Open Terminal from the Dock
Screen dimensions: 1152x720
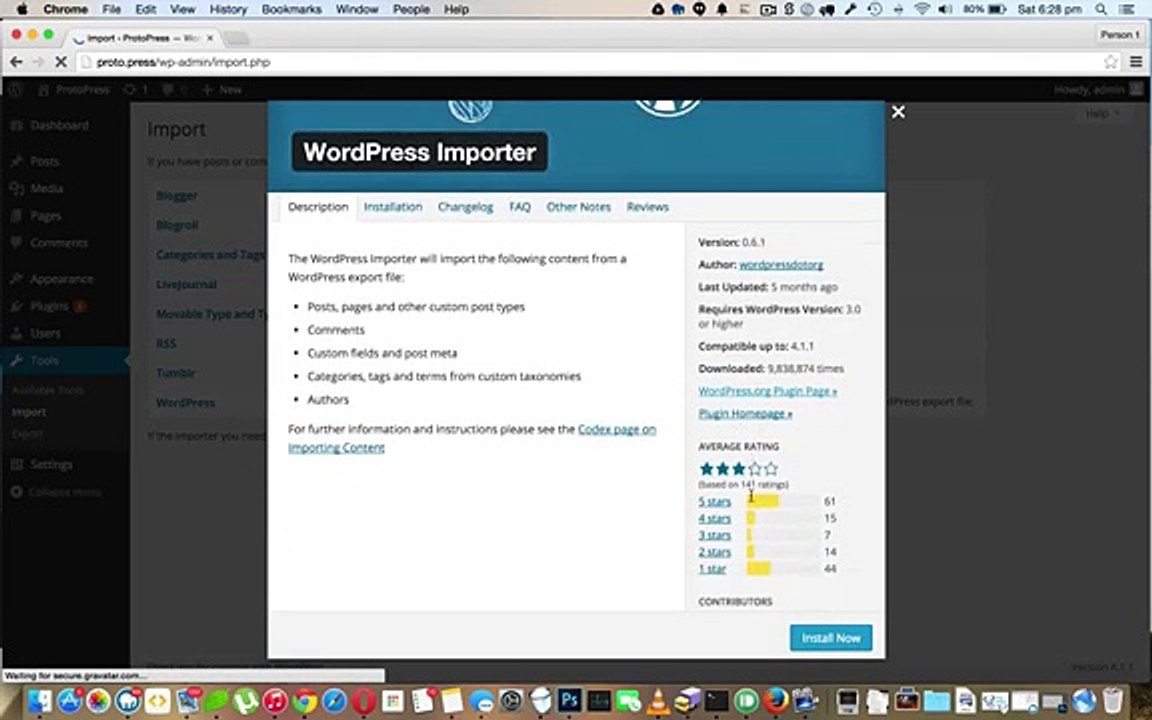[x=716, y=700]
